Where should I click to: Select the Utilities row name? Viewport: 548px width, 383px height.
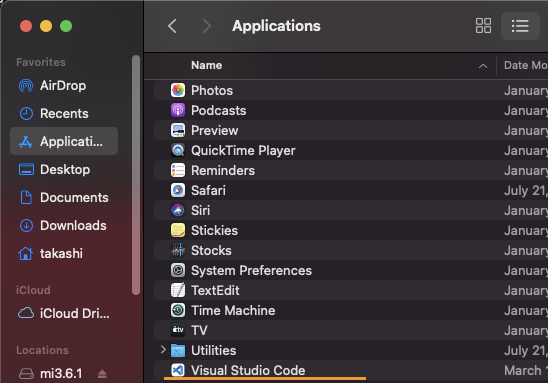pyautogui.click(x=214, y=350)
